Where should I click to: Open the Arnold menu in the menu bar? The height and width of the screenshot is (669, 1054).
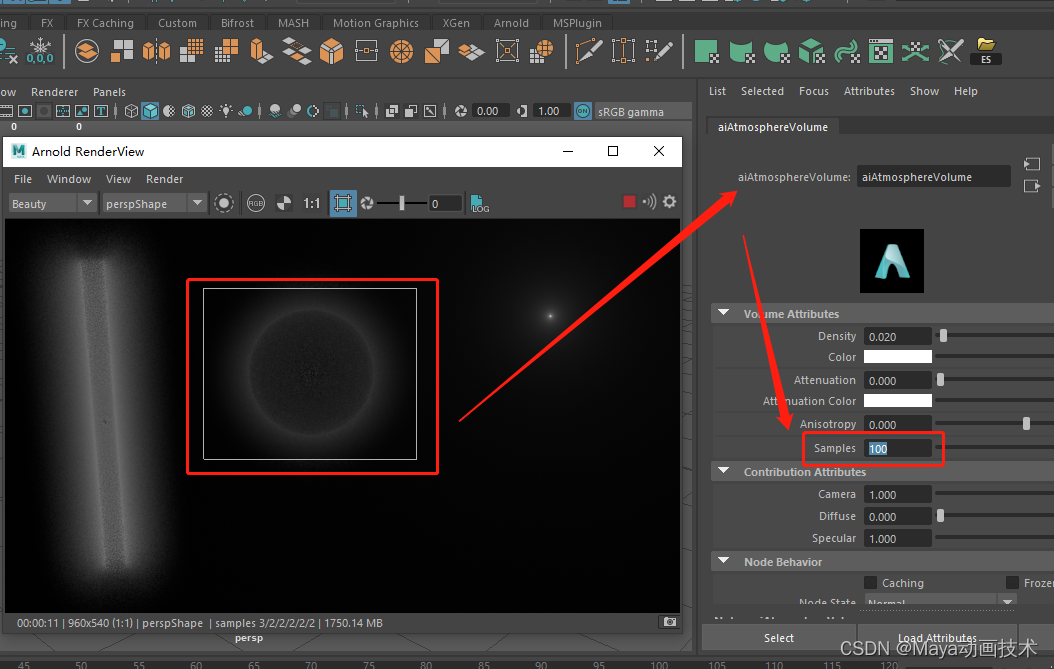coord(511,22)
